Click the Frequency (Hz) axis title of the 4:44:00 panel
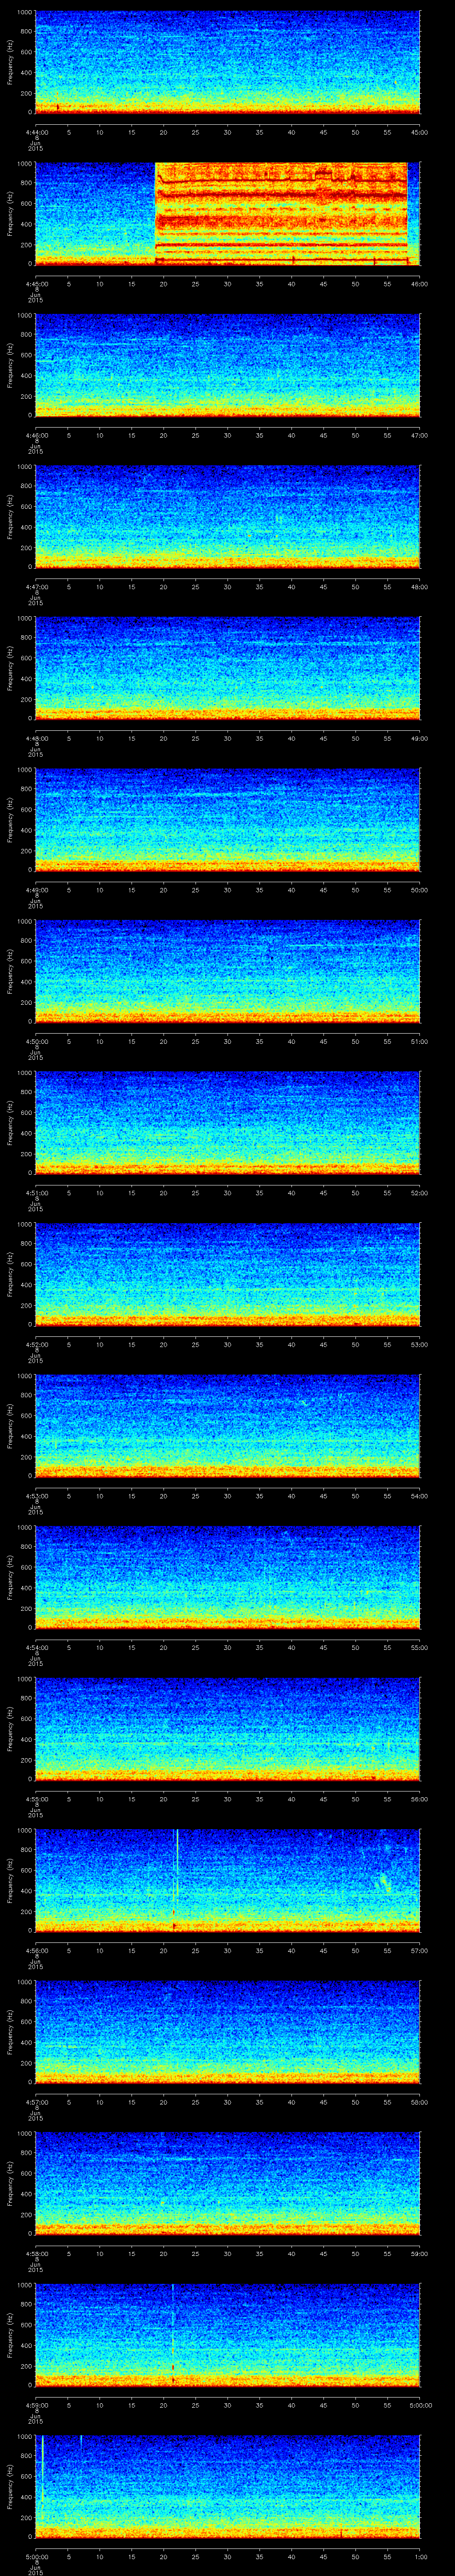Image resolution: width=455 pixels, height=2576 pixels. (10, 62)
